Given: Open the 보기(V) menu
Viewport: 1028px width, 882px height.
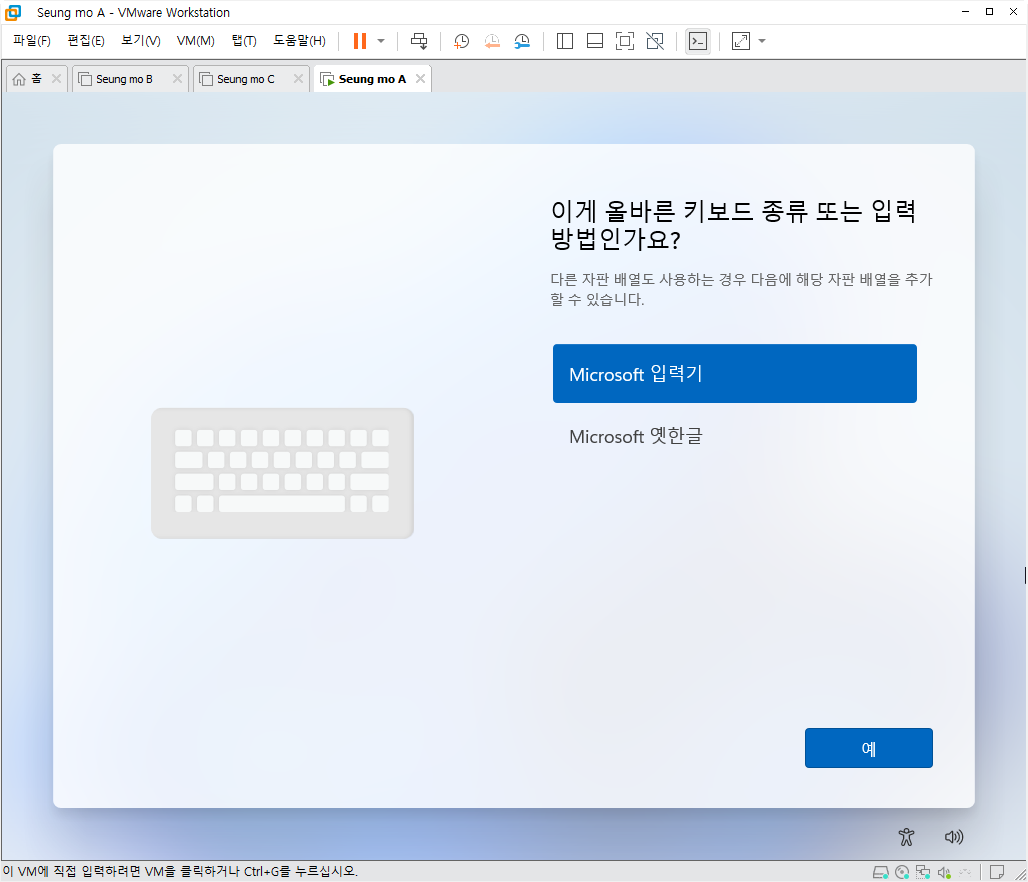Looking at the screenshot, I should [x=141, y=41].
